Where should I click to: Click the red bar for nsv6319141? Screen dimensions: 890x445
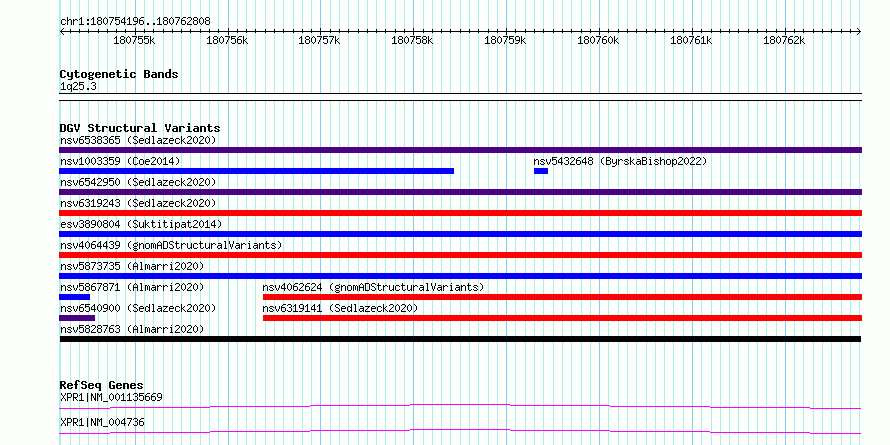(562, 318)
